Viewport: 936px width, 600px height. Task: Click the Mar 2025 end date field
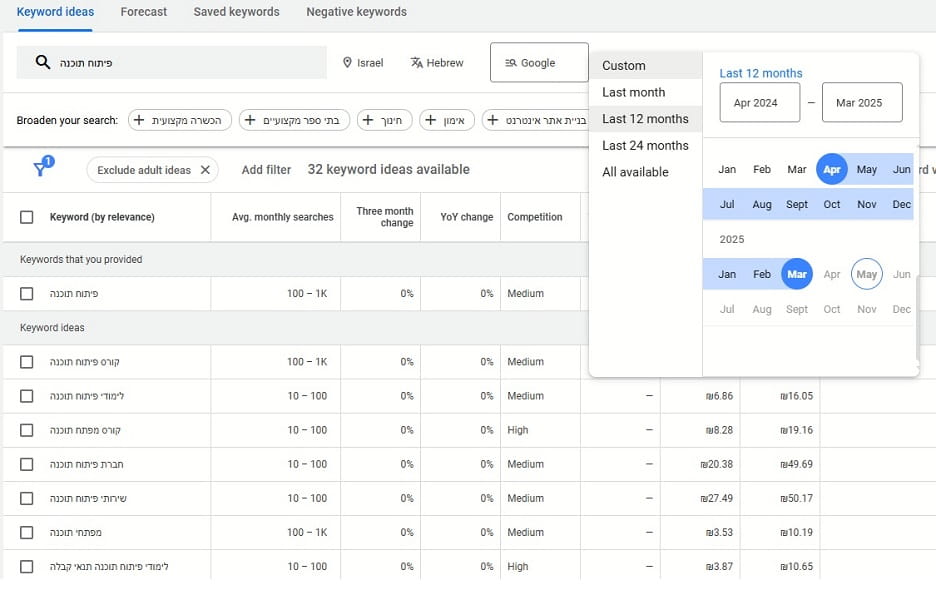coord(862,103)
